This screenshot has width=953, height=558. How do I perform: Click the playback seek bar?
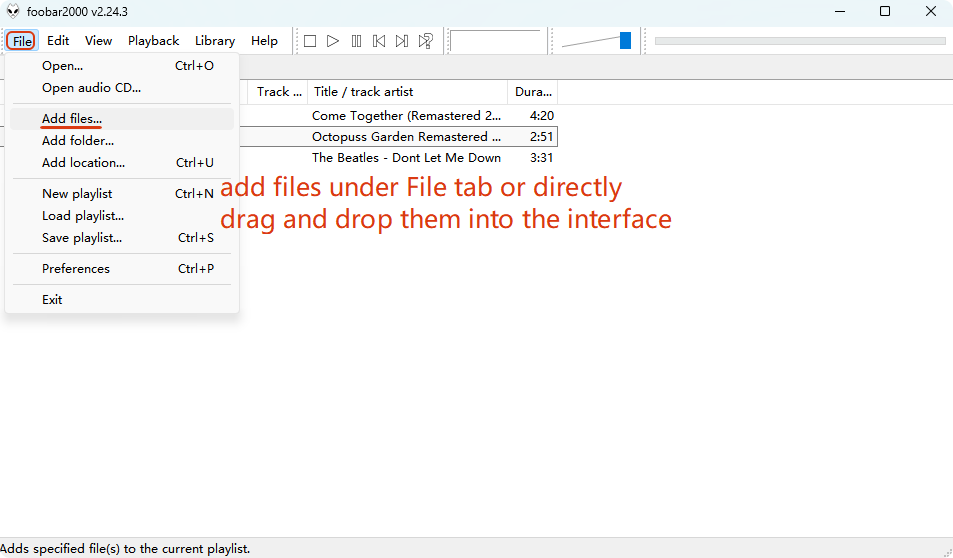click(x=799, y=41)
